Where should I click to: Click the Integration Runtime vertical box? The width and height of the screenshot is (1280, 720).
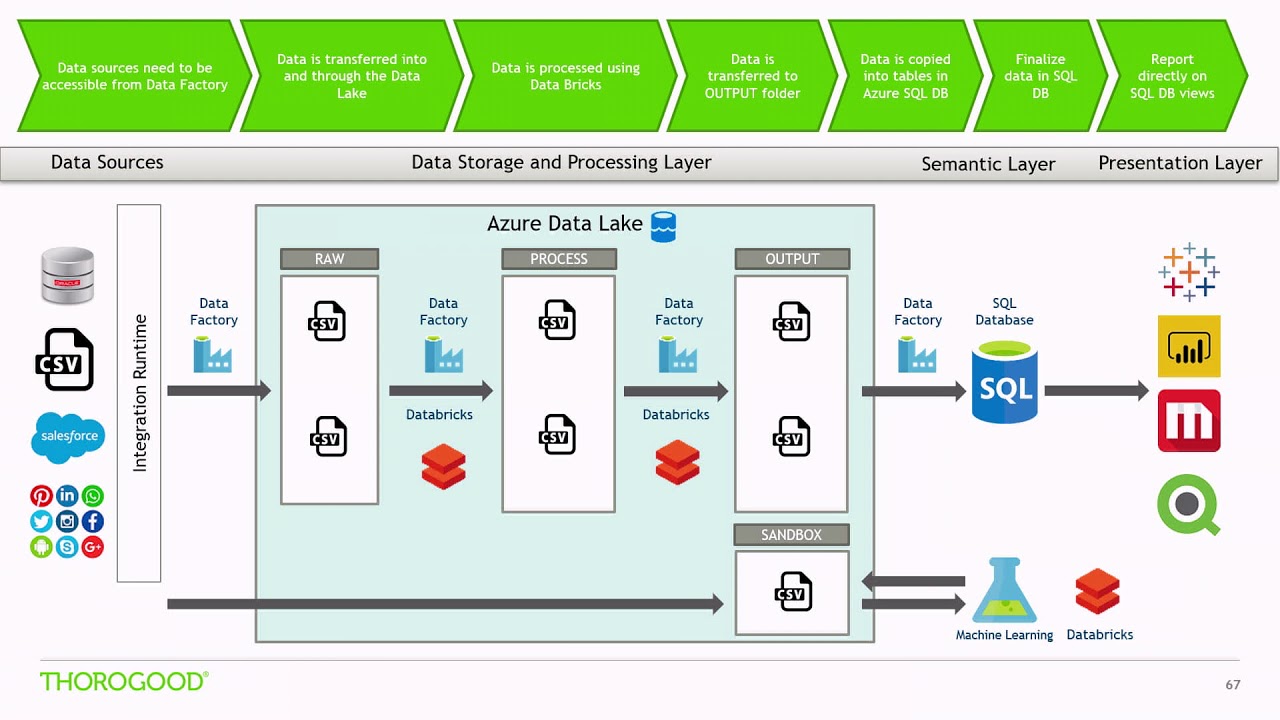coord(139,393)
